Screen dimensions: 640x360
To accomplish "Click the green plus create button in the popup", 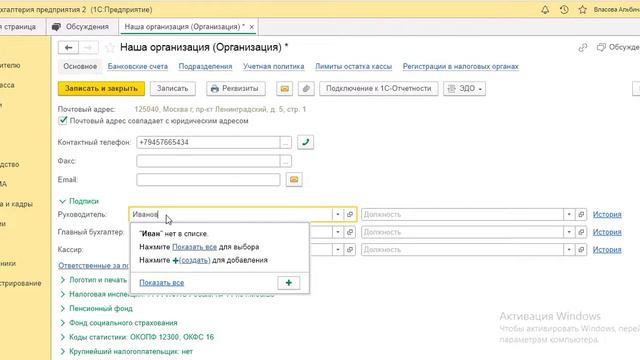I will click(289, 282).
